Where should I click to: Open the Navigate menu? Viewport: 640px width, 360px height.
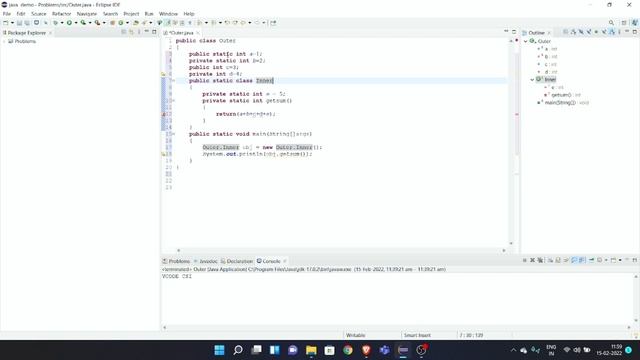[87, 14]
